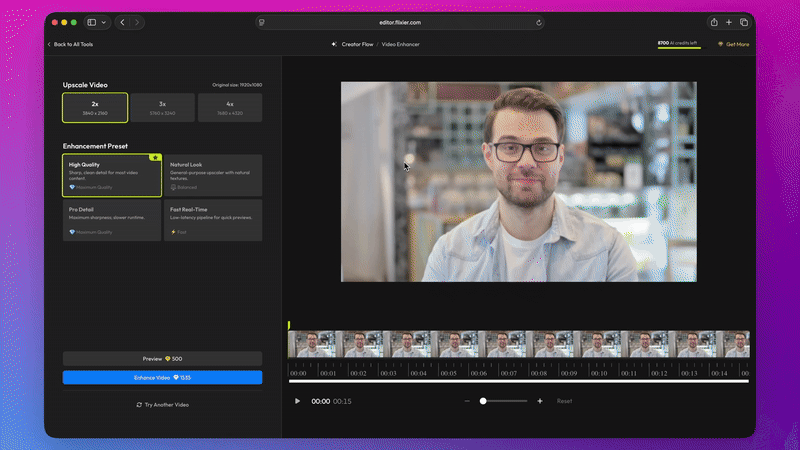Choose the 4x upscale option

(x=230, y=107)
